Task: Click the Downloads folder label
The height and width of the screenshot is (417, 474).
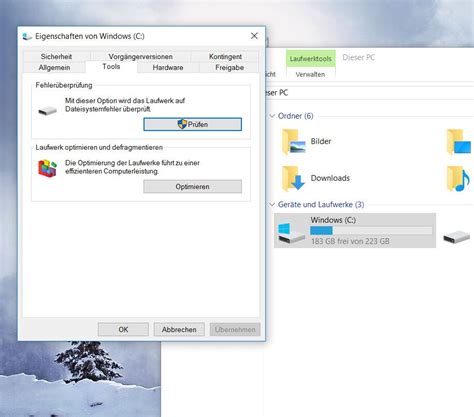Action: (330, 178)
